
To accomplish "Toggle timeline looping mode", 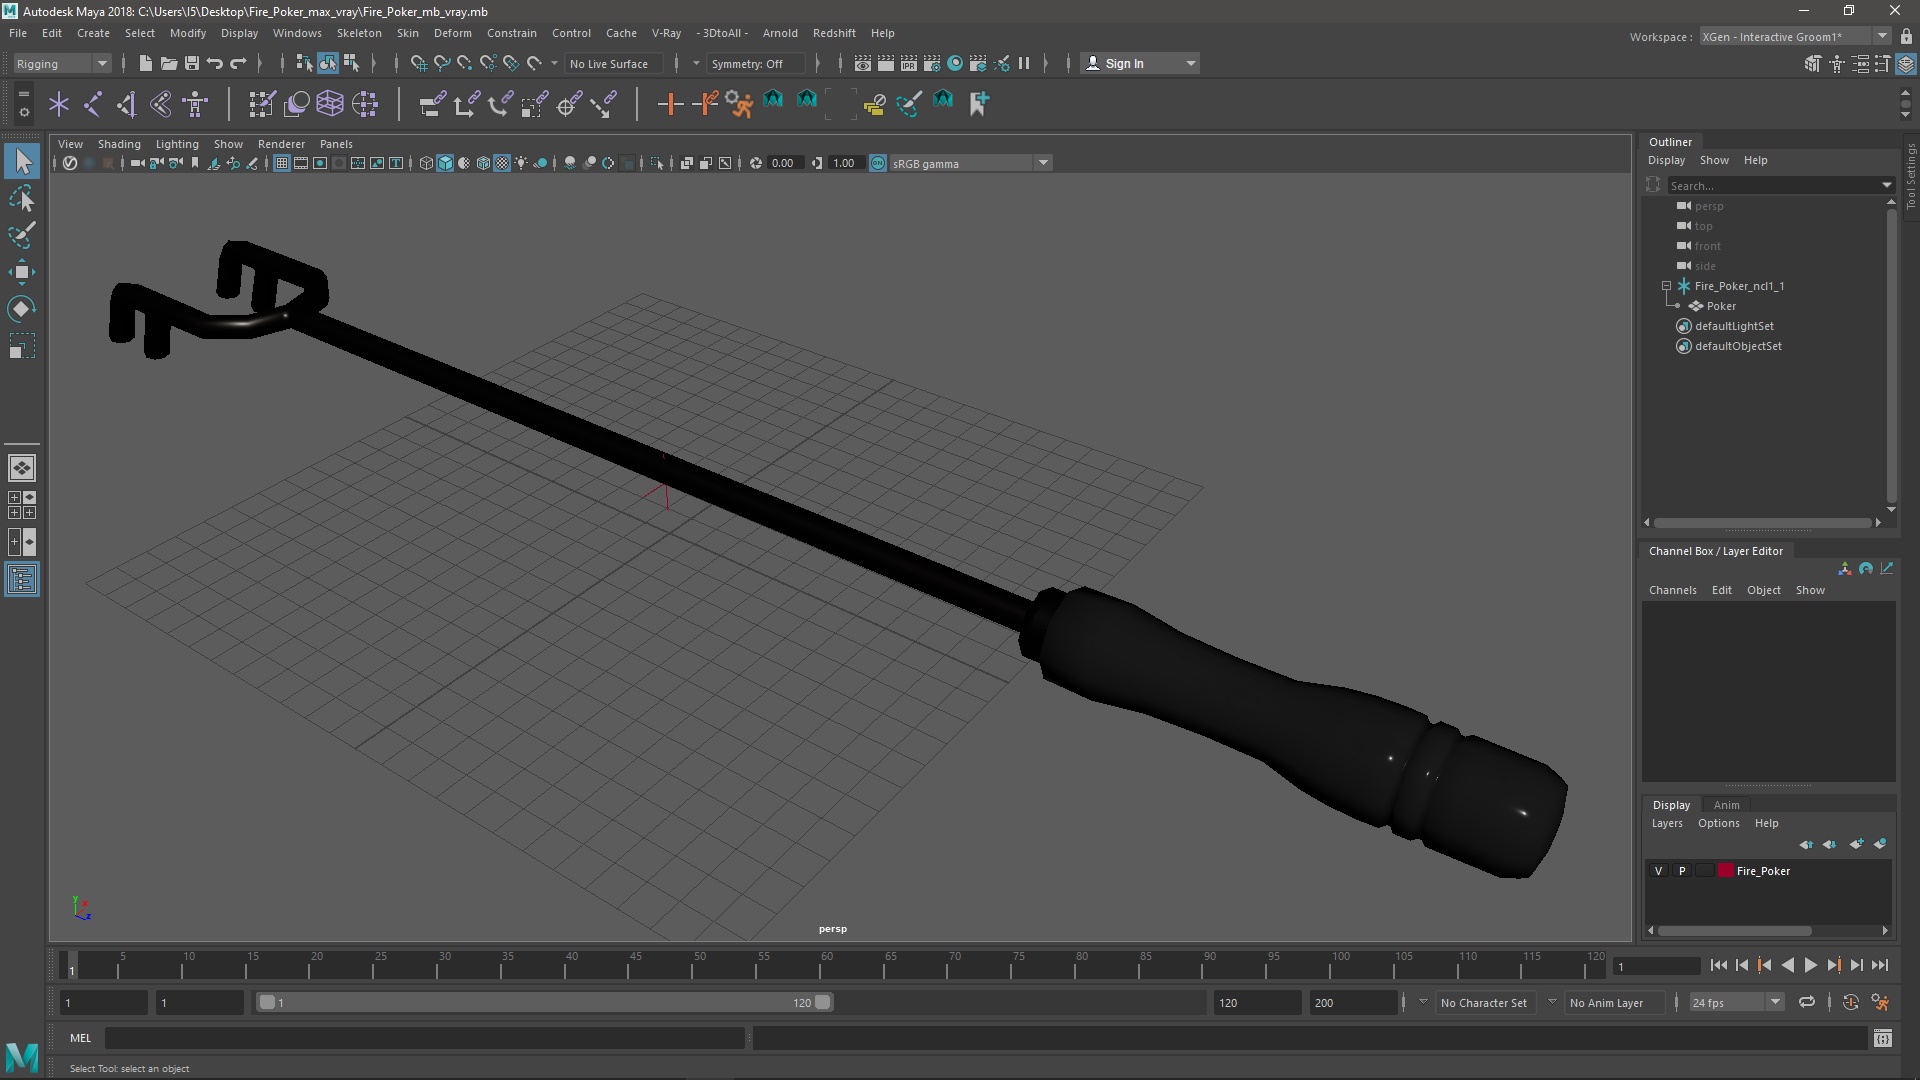I will [1807, 1002].
